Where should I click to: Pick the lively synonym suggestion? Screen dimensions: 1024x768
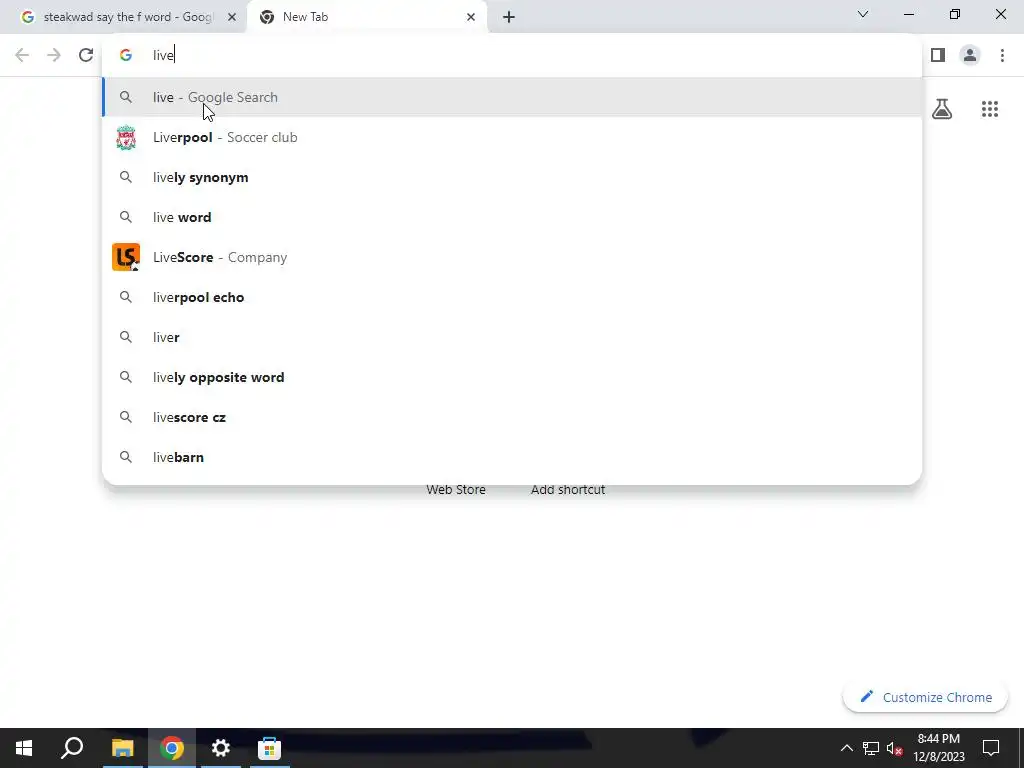click(512, 177)
